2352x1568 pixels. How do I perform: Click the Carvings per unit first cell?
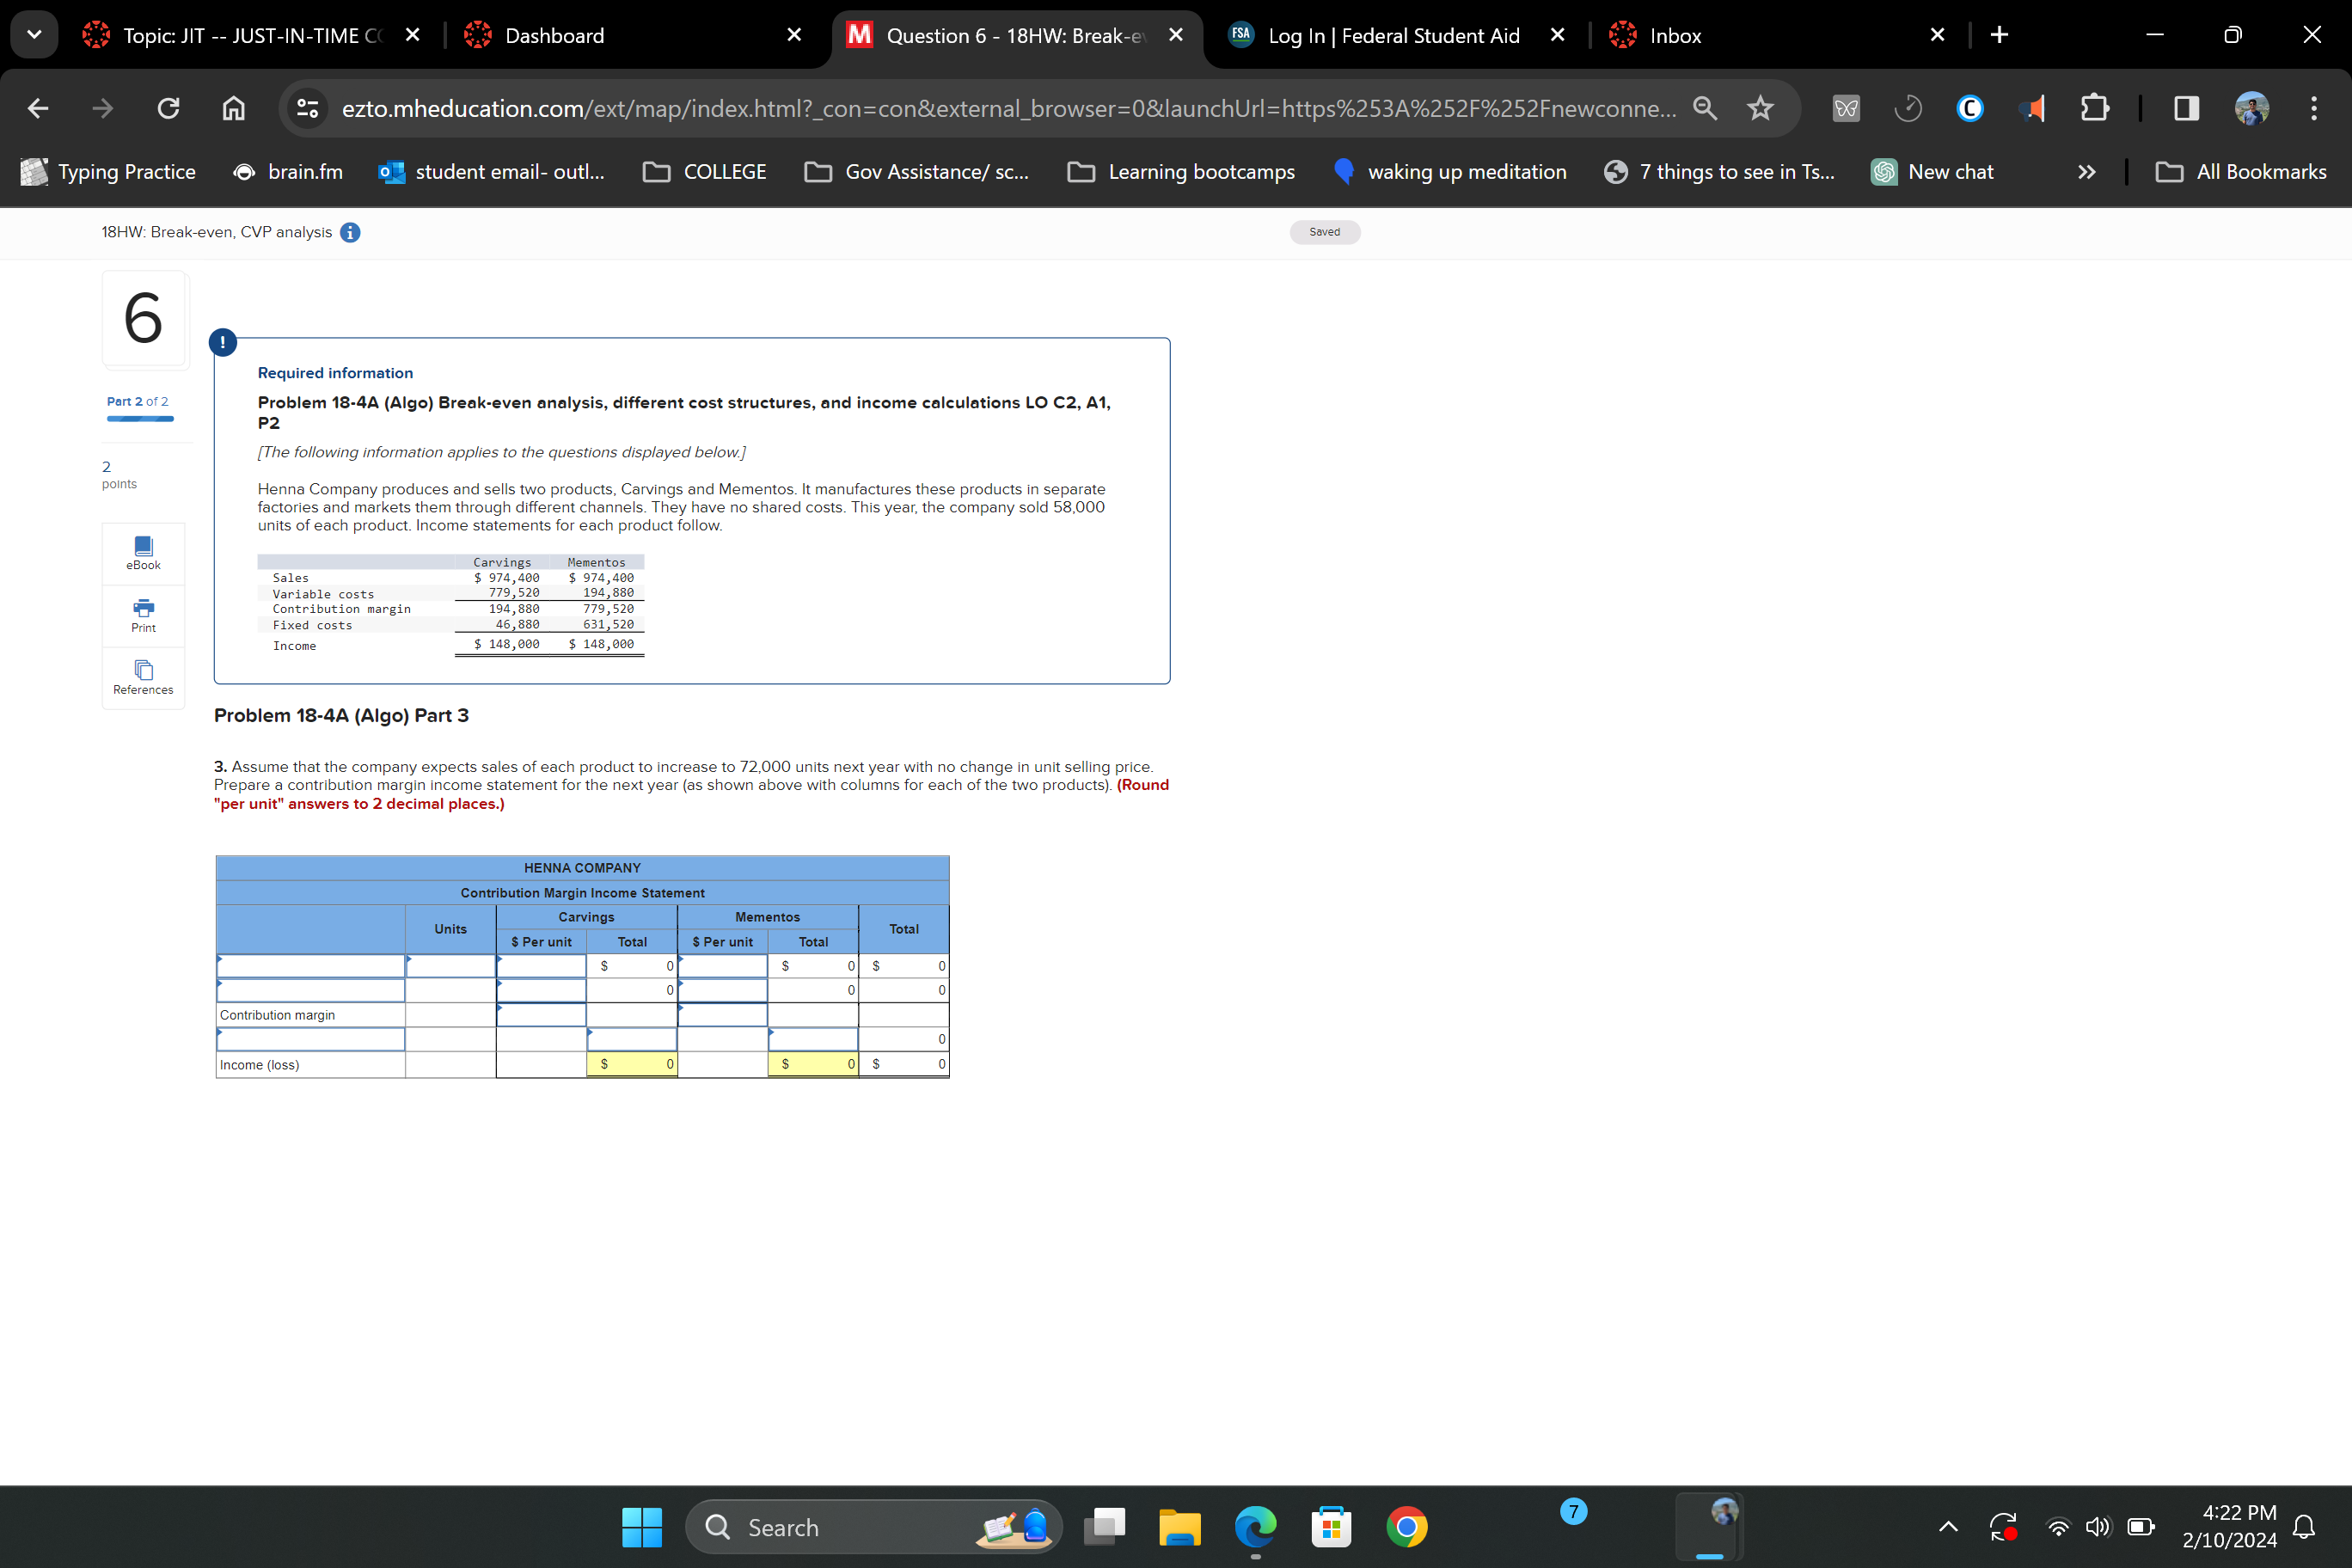click(x=541, y=966)
